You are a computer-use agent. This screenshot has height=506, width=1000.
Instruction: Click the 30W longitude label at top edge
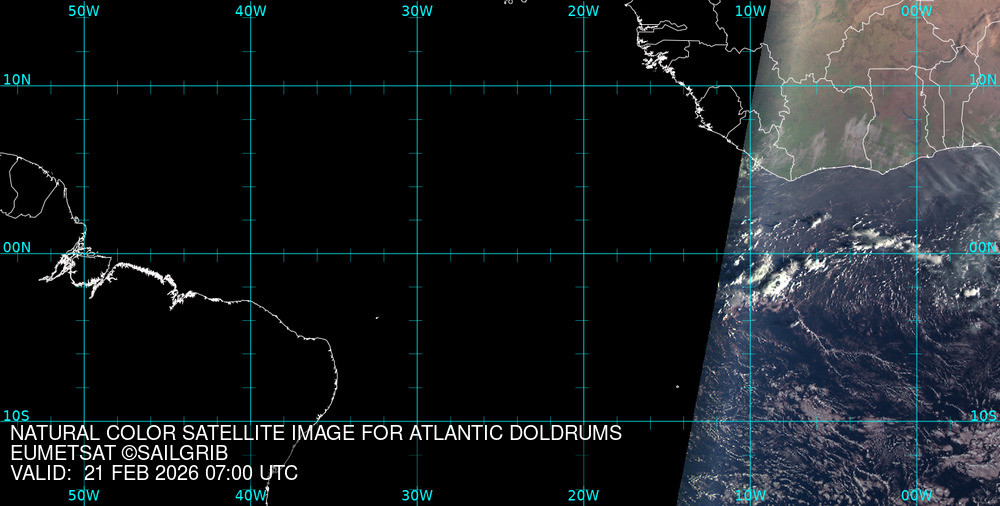416,10
